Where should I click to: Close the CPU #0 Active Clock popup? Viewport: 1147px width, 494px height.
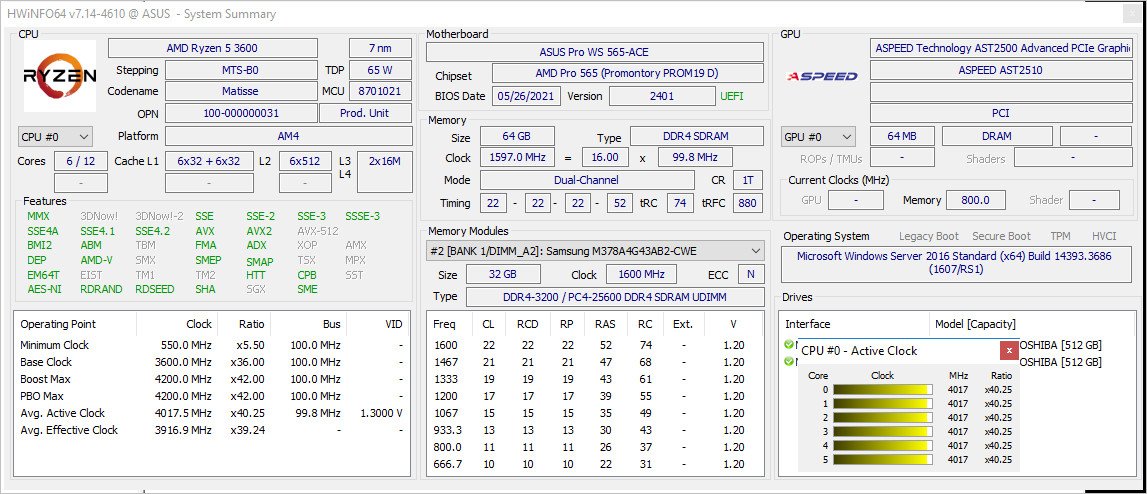tap(1010, 350)
